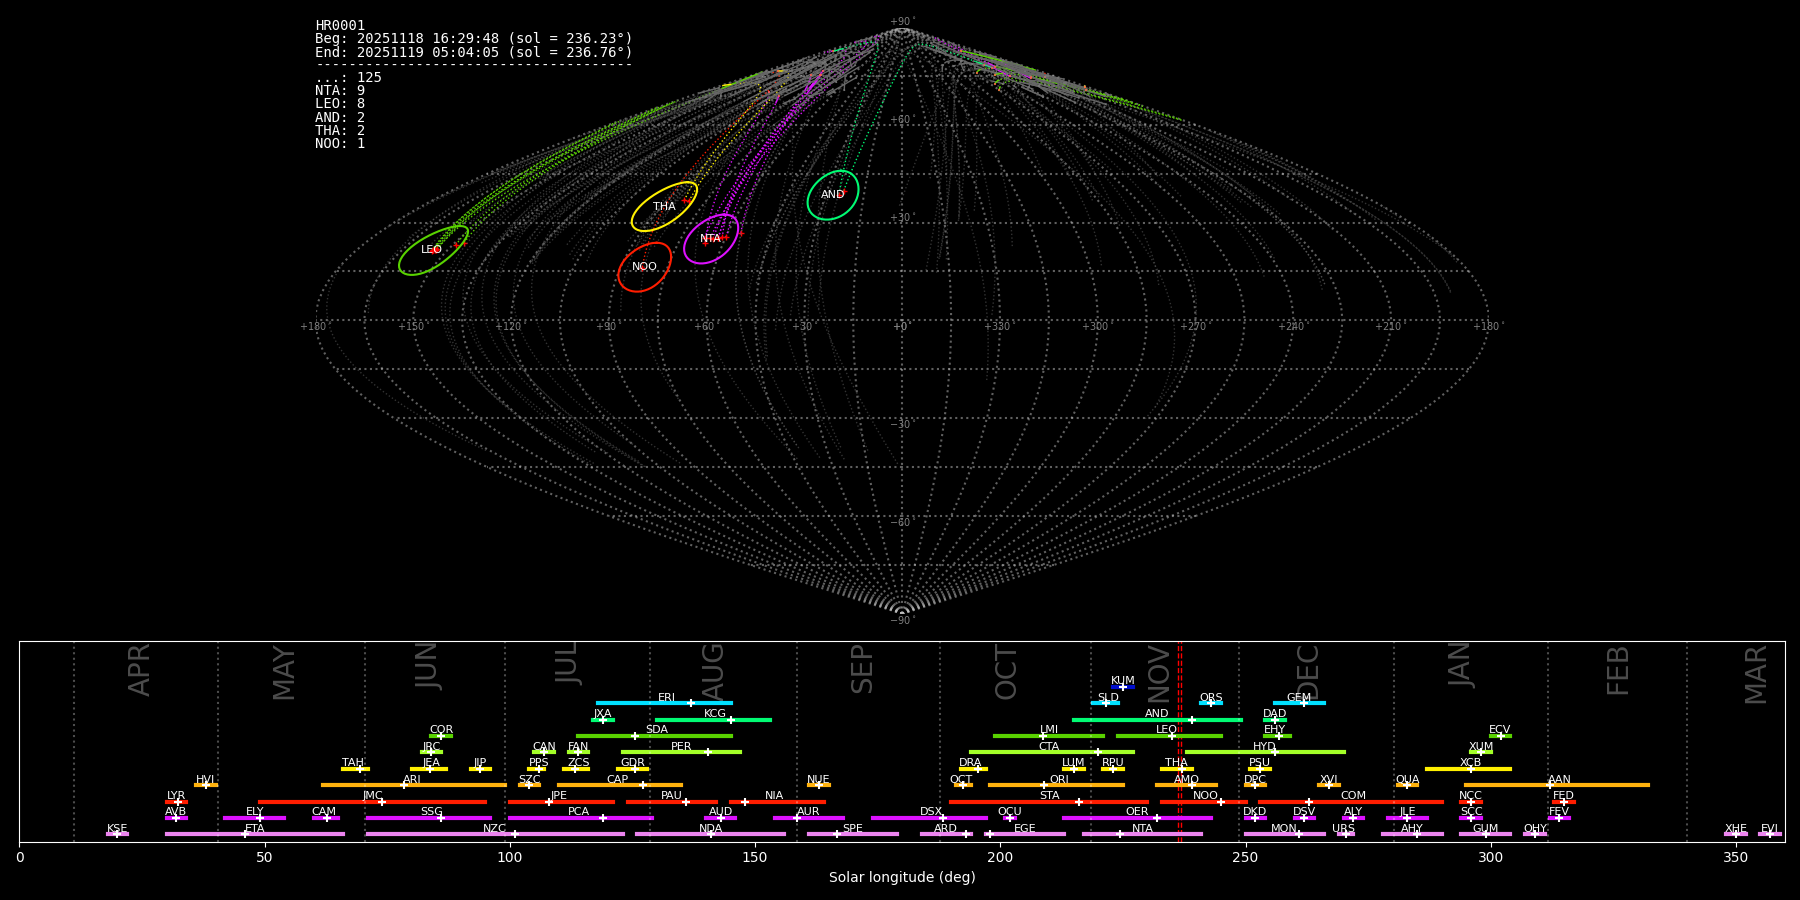Screen dimensions: 1800x900
Task: Click the teal AND radiant ellipse on sky map
Action: pyautogui.click(x=833, y=195)
